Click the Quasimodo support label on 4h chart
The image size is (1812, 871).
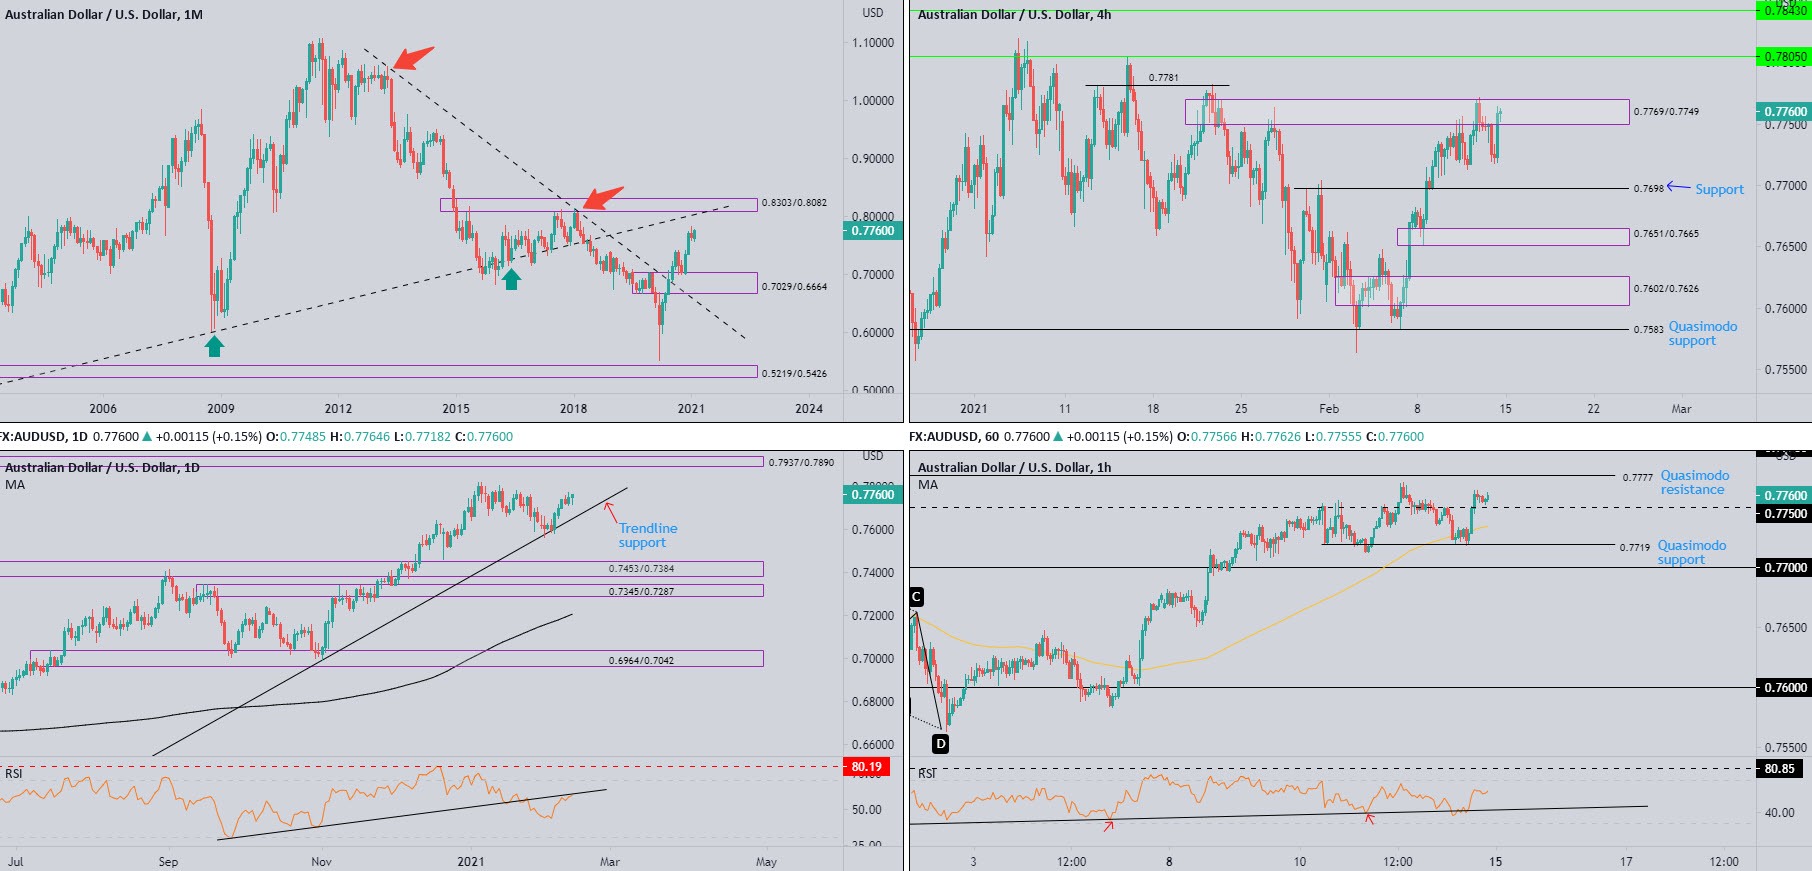pyautogui.click(x=1702, y=333)
